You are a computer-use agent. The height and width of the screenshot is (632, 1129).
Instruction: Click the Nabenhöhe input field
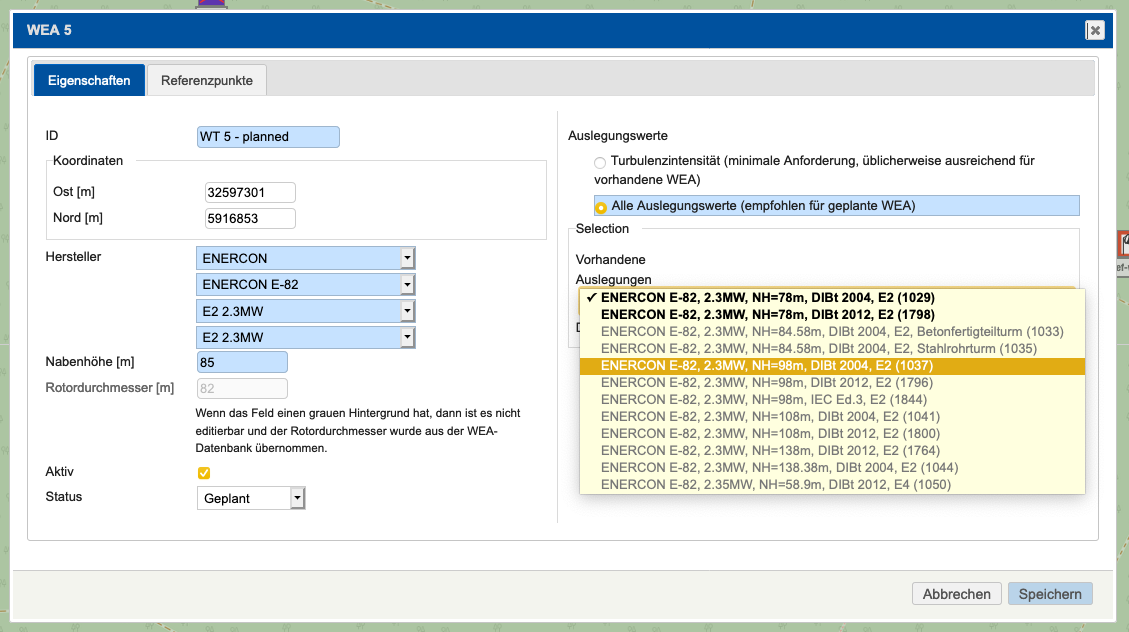click(243, 363)
